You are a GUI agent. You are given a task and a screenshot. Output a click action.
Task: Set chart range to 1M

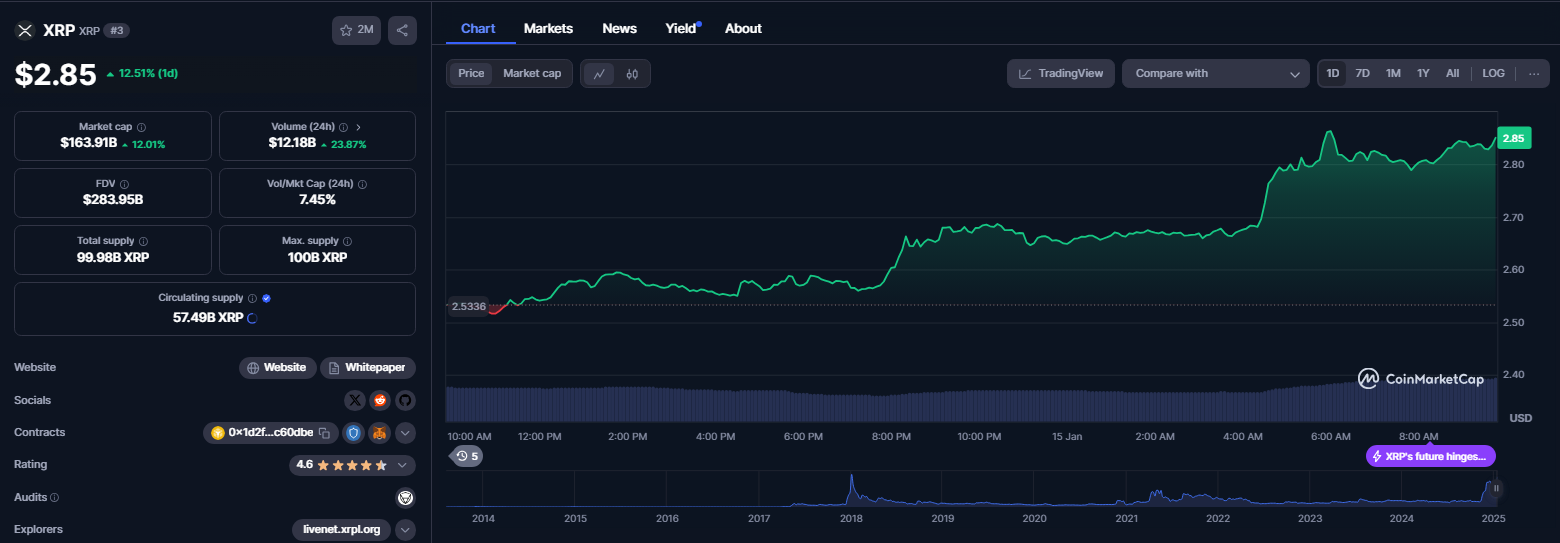[x=1393, y=73]
